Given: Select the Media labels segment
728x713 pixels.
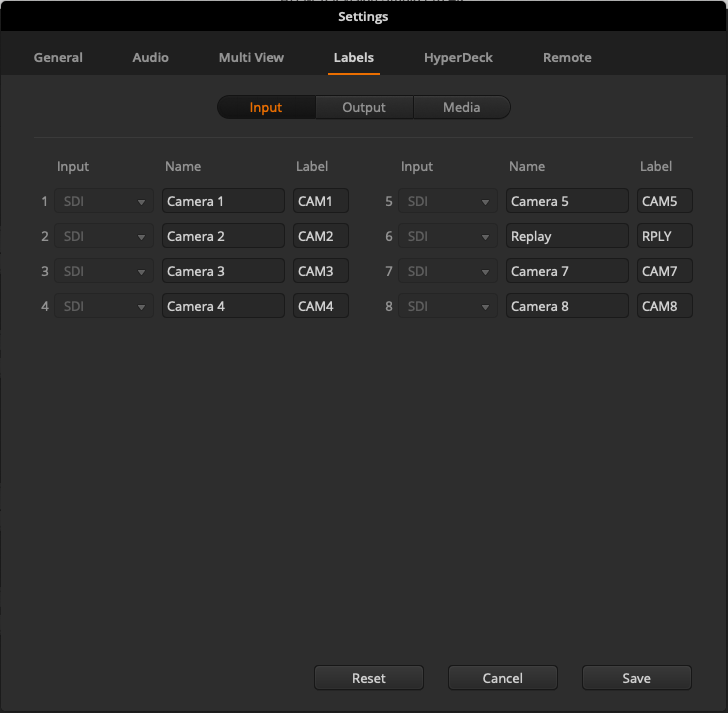Looking at the screenshot, I should click(461, 108).
